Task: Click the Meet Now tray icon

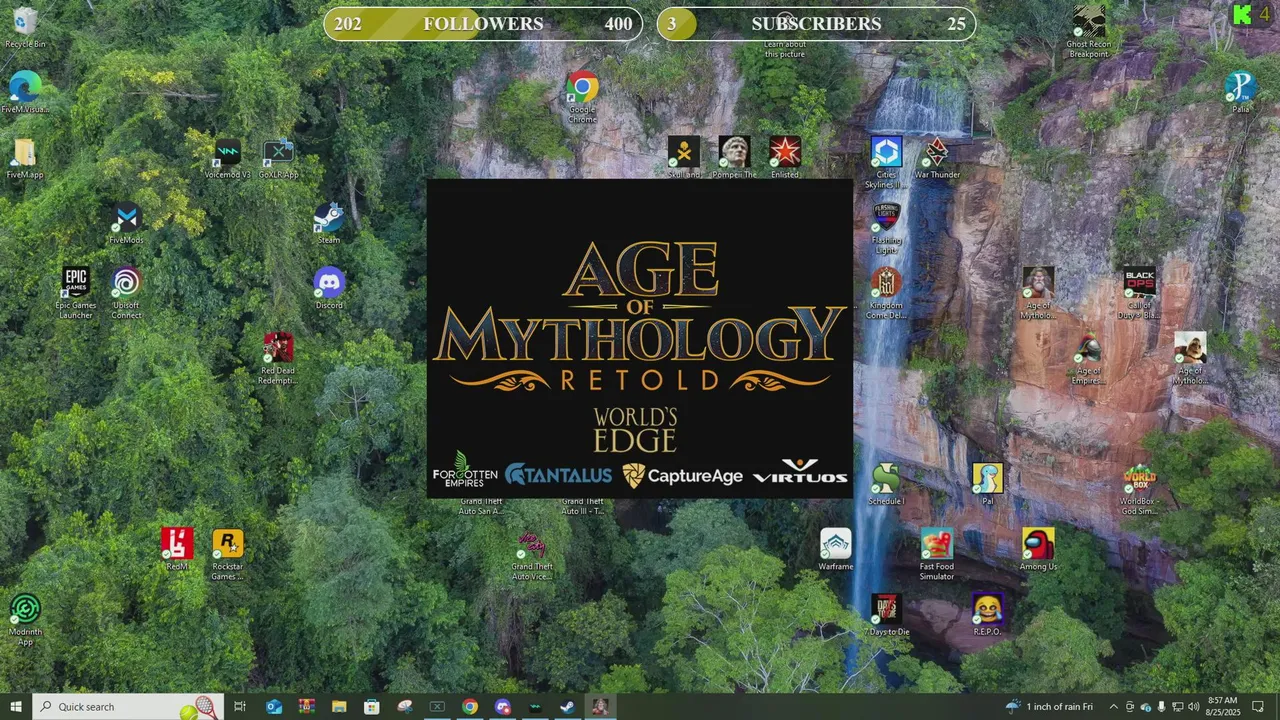Action: [x=1130, y=706]
